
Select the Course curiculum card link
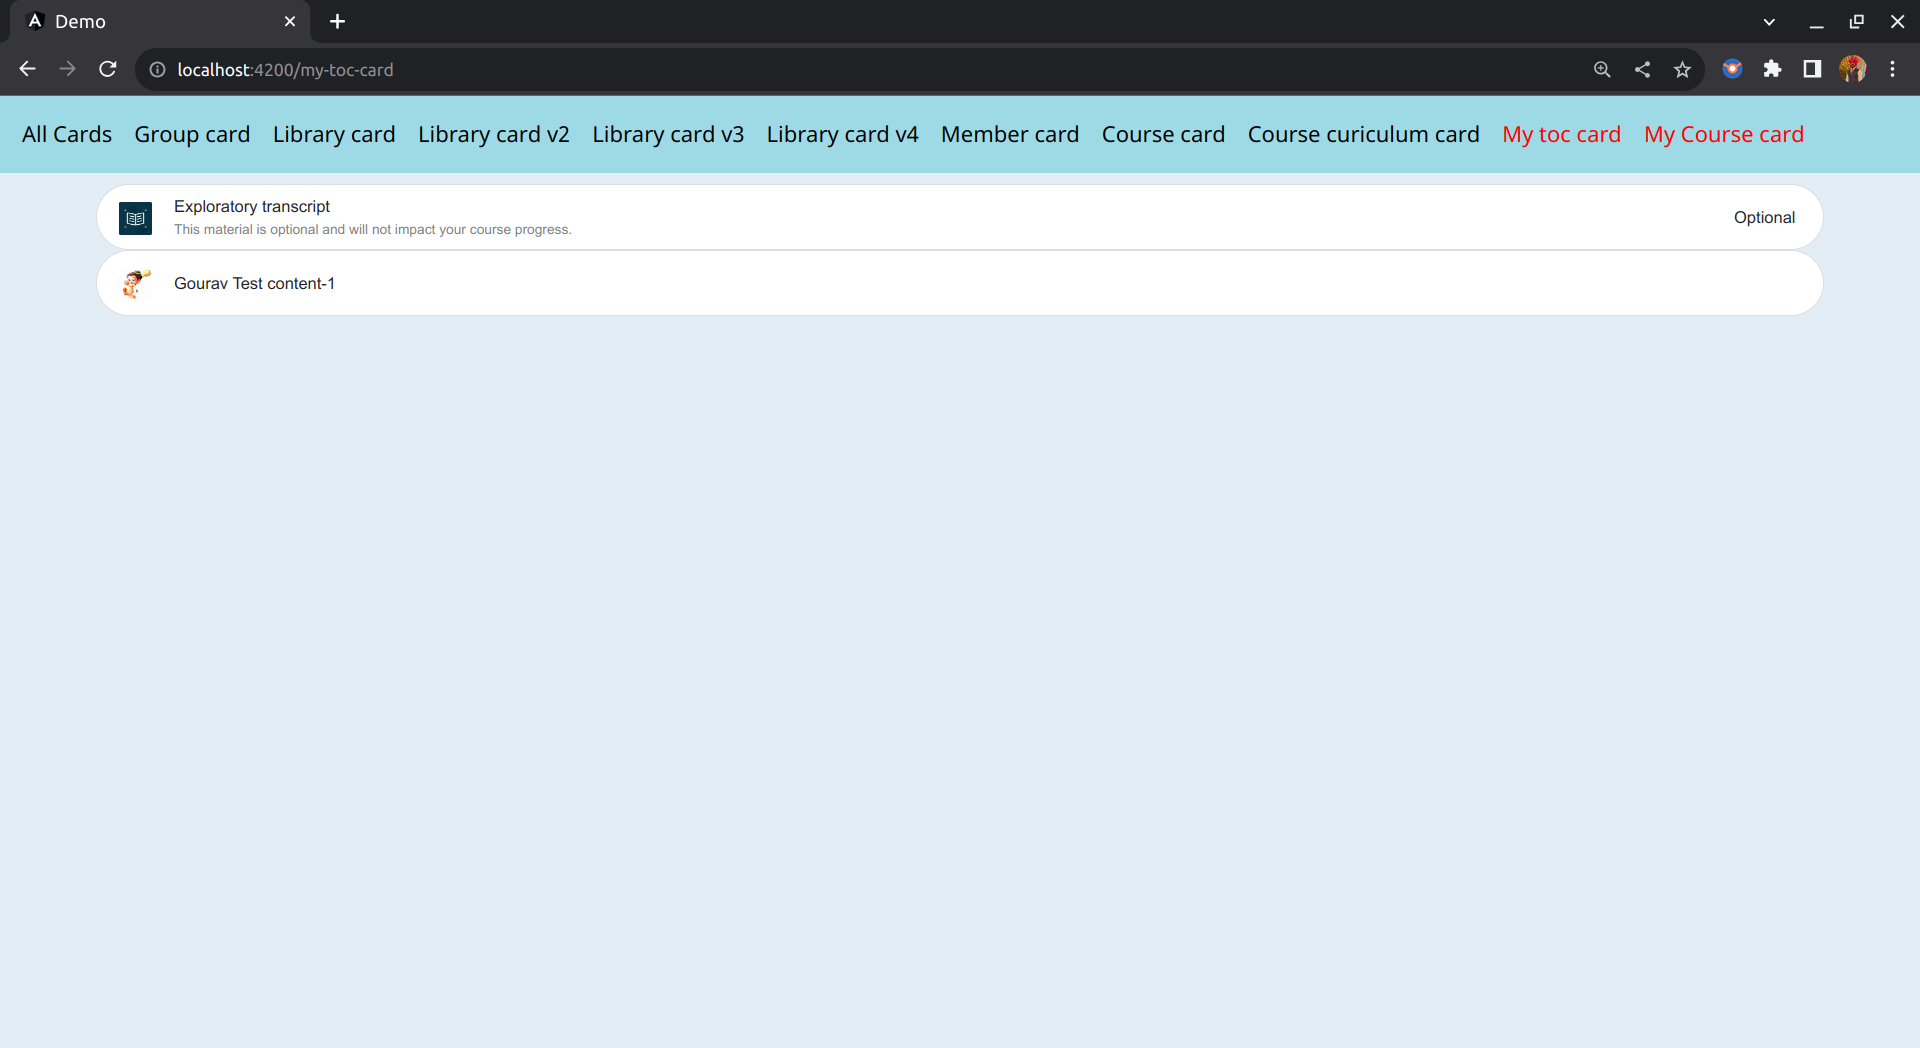click(1363, 134)
